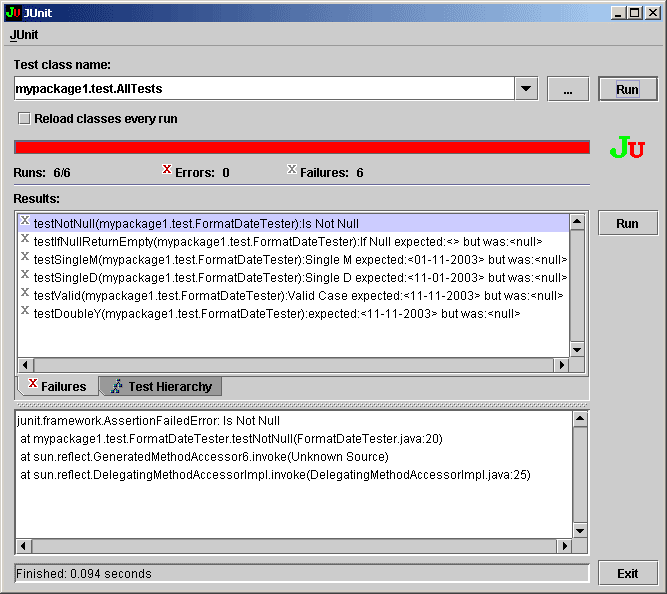Click failure X icon beside testNotNull
This screenshot has width=667, height=594.
25,223
